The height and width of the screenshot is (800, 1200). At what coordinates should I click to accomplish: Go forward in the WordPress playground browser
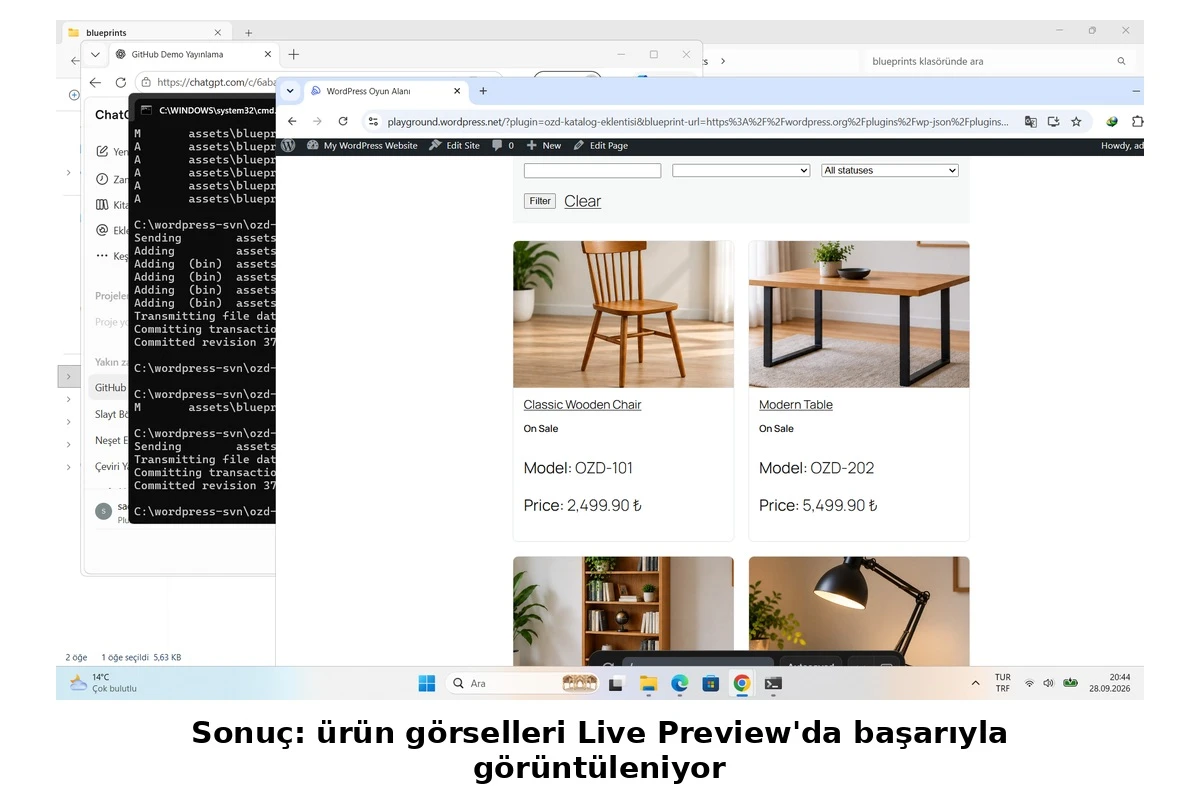coord(317,121)
